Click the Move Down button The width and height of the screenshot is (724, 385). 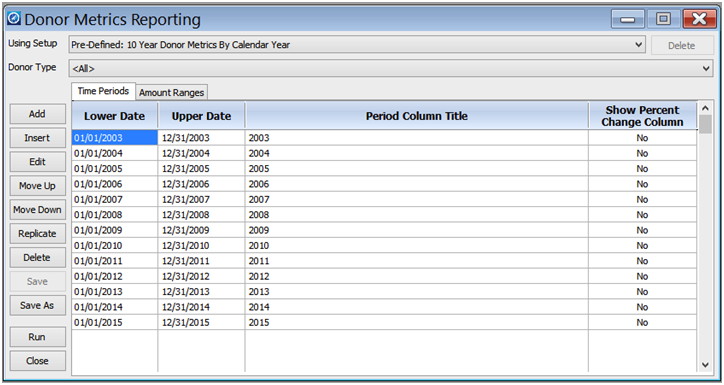[x=37, y=210]
